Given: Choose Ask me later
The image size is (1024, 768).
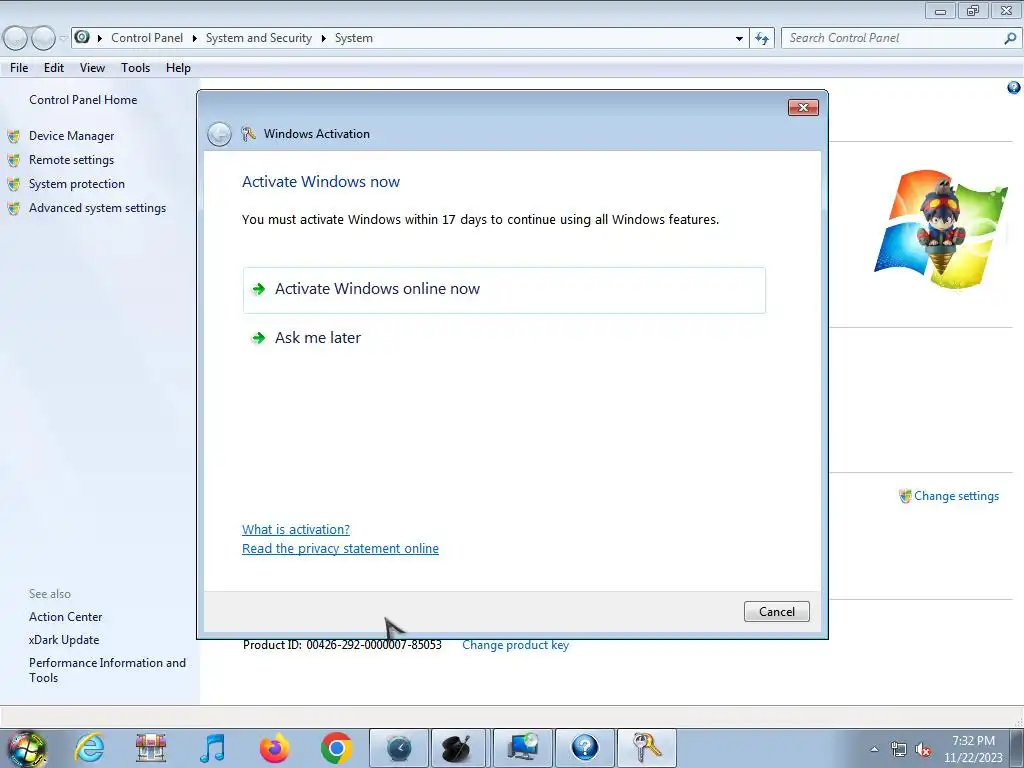Looking at the screenshot, I should 318,338.
